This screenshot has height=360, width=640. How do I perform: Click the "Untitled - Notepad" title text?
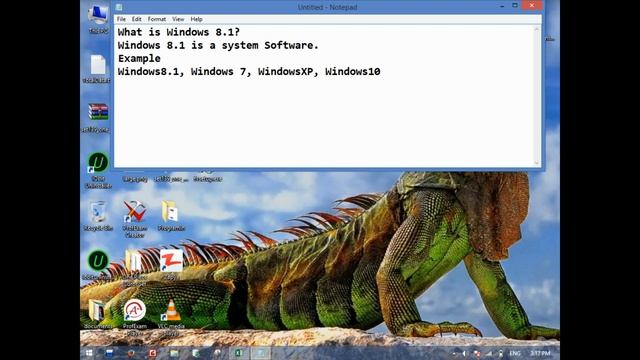[327, 7]
